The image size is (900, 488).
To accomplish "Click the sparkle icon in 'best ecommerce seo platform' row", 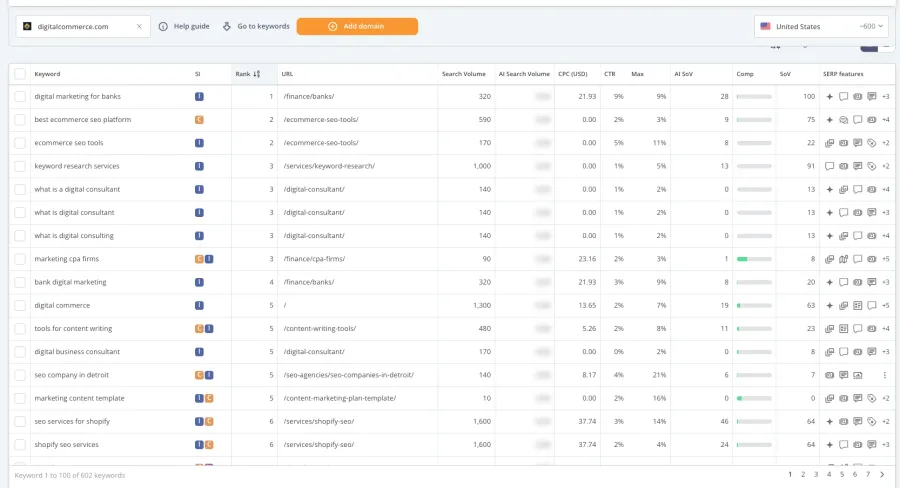I will (829, 119).
